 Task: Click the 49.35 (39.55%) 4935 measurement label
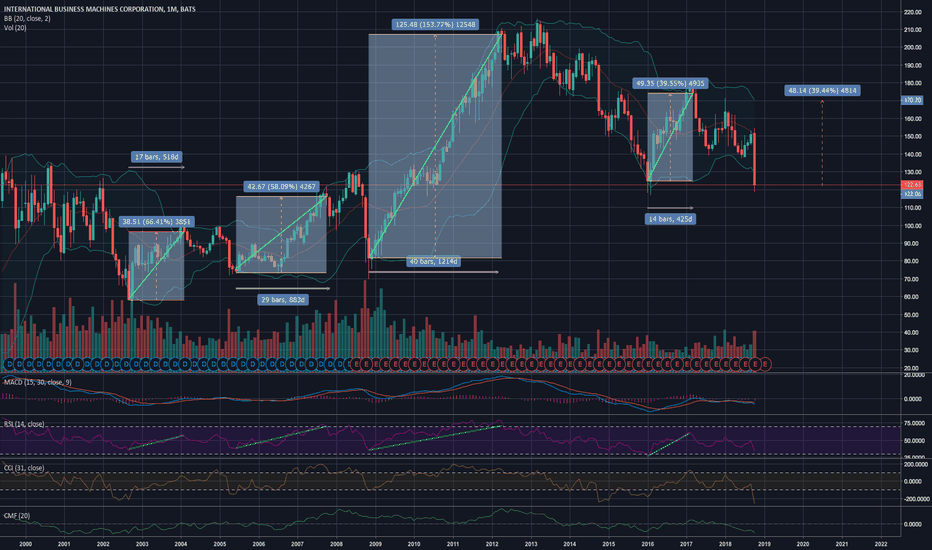(670, 83)
